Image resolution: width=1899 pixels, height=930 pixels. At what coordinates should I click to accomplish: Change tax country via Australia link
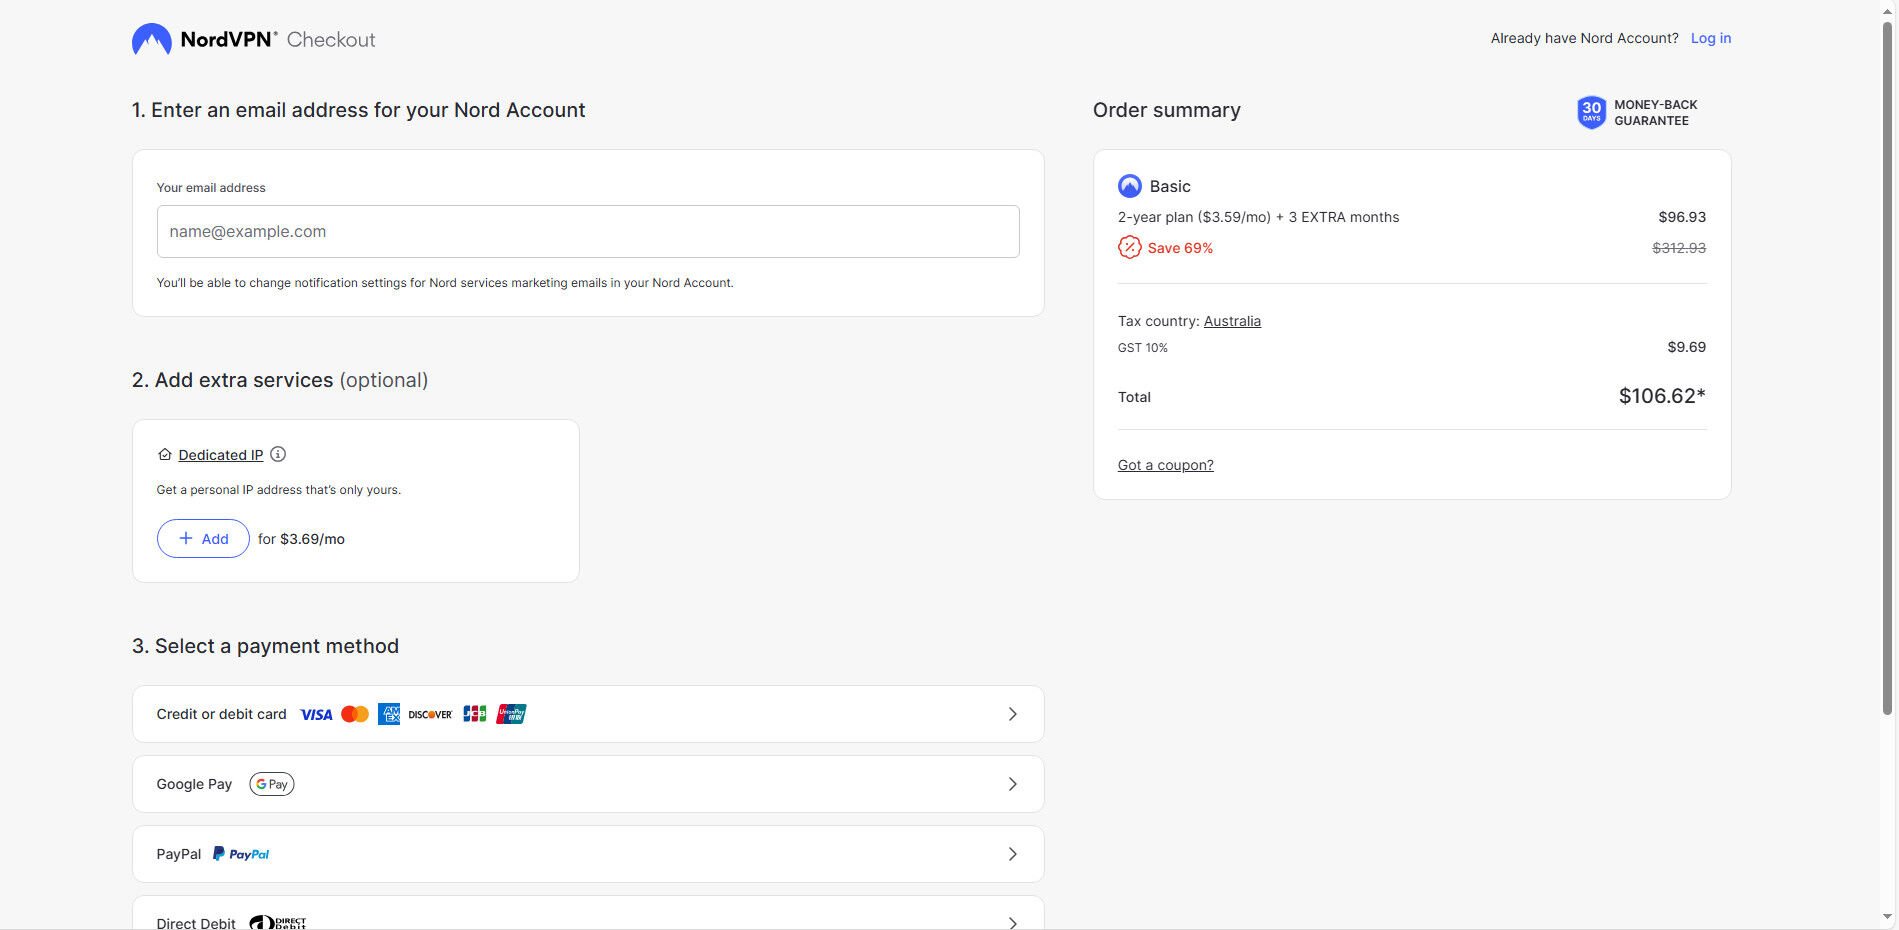pyautogui.click(x=1232, y=321)
